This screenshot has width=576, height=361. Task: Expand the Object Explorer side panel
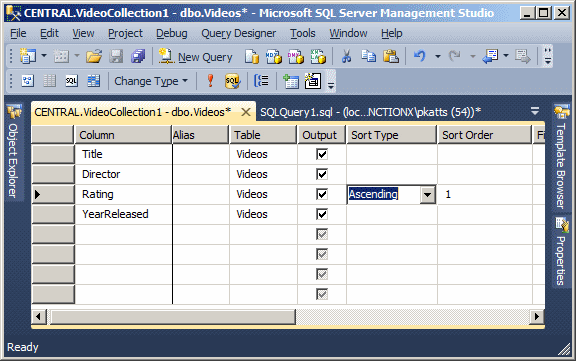(x=13, y=152)
